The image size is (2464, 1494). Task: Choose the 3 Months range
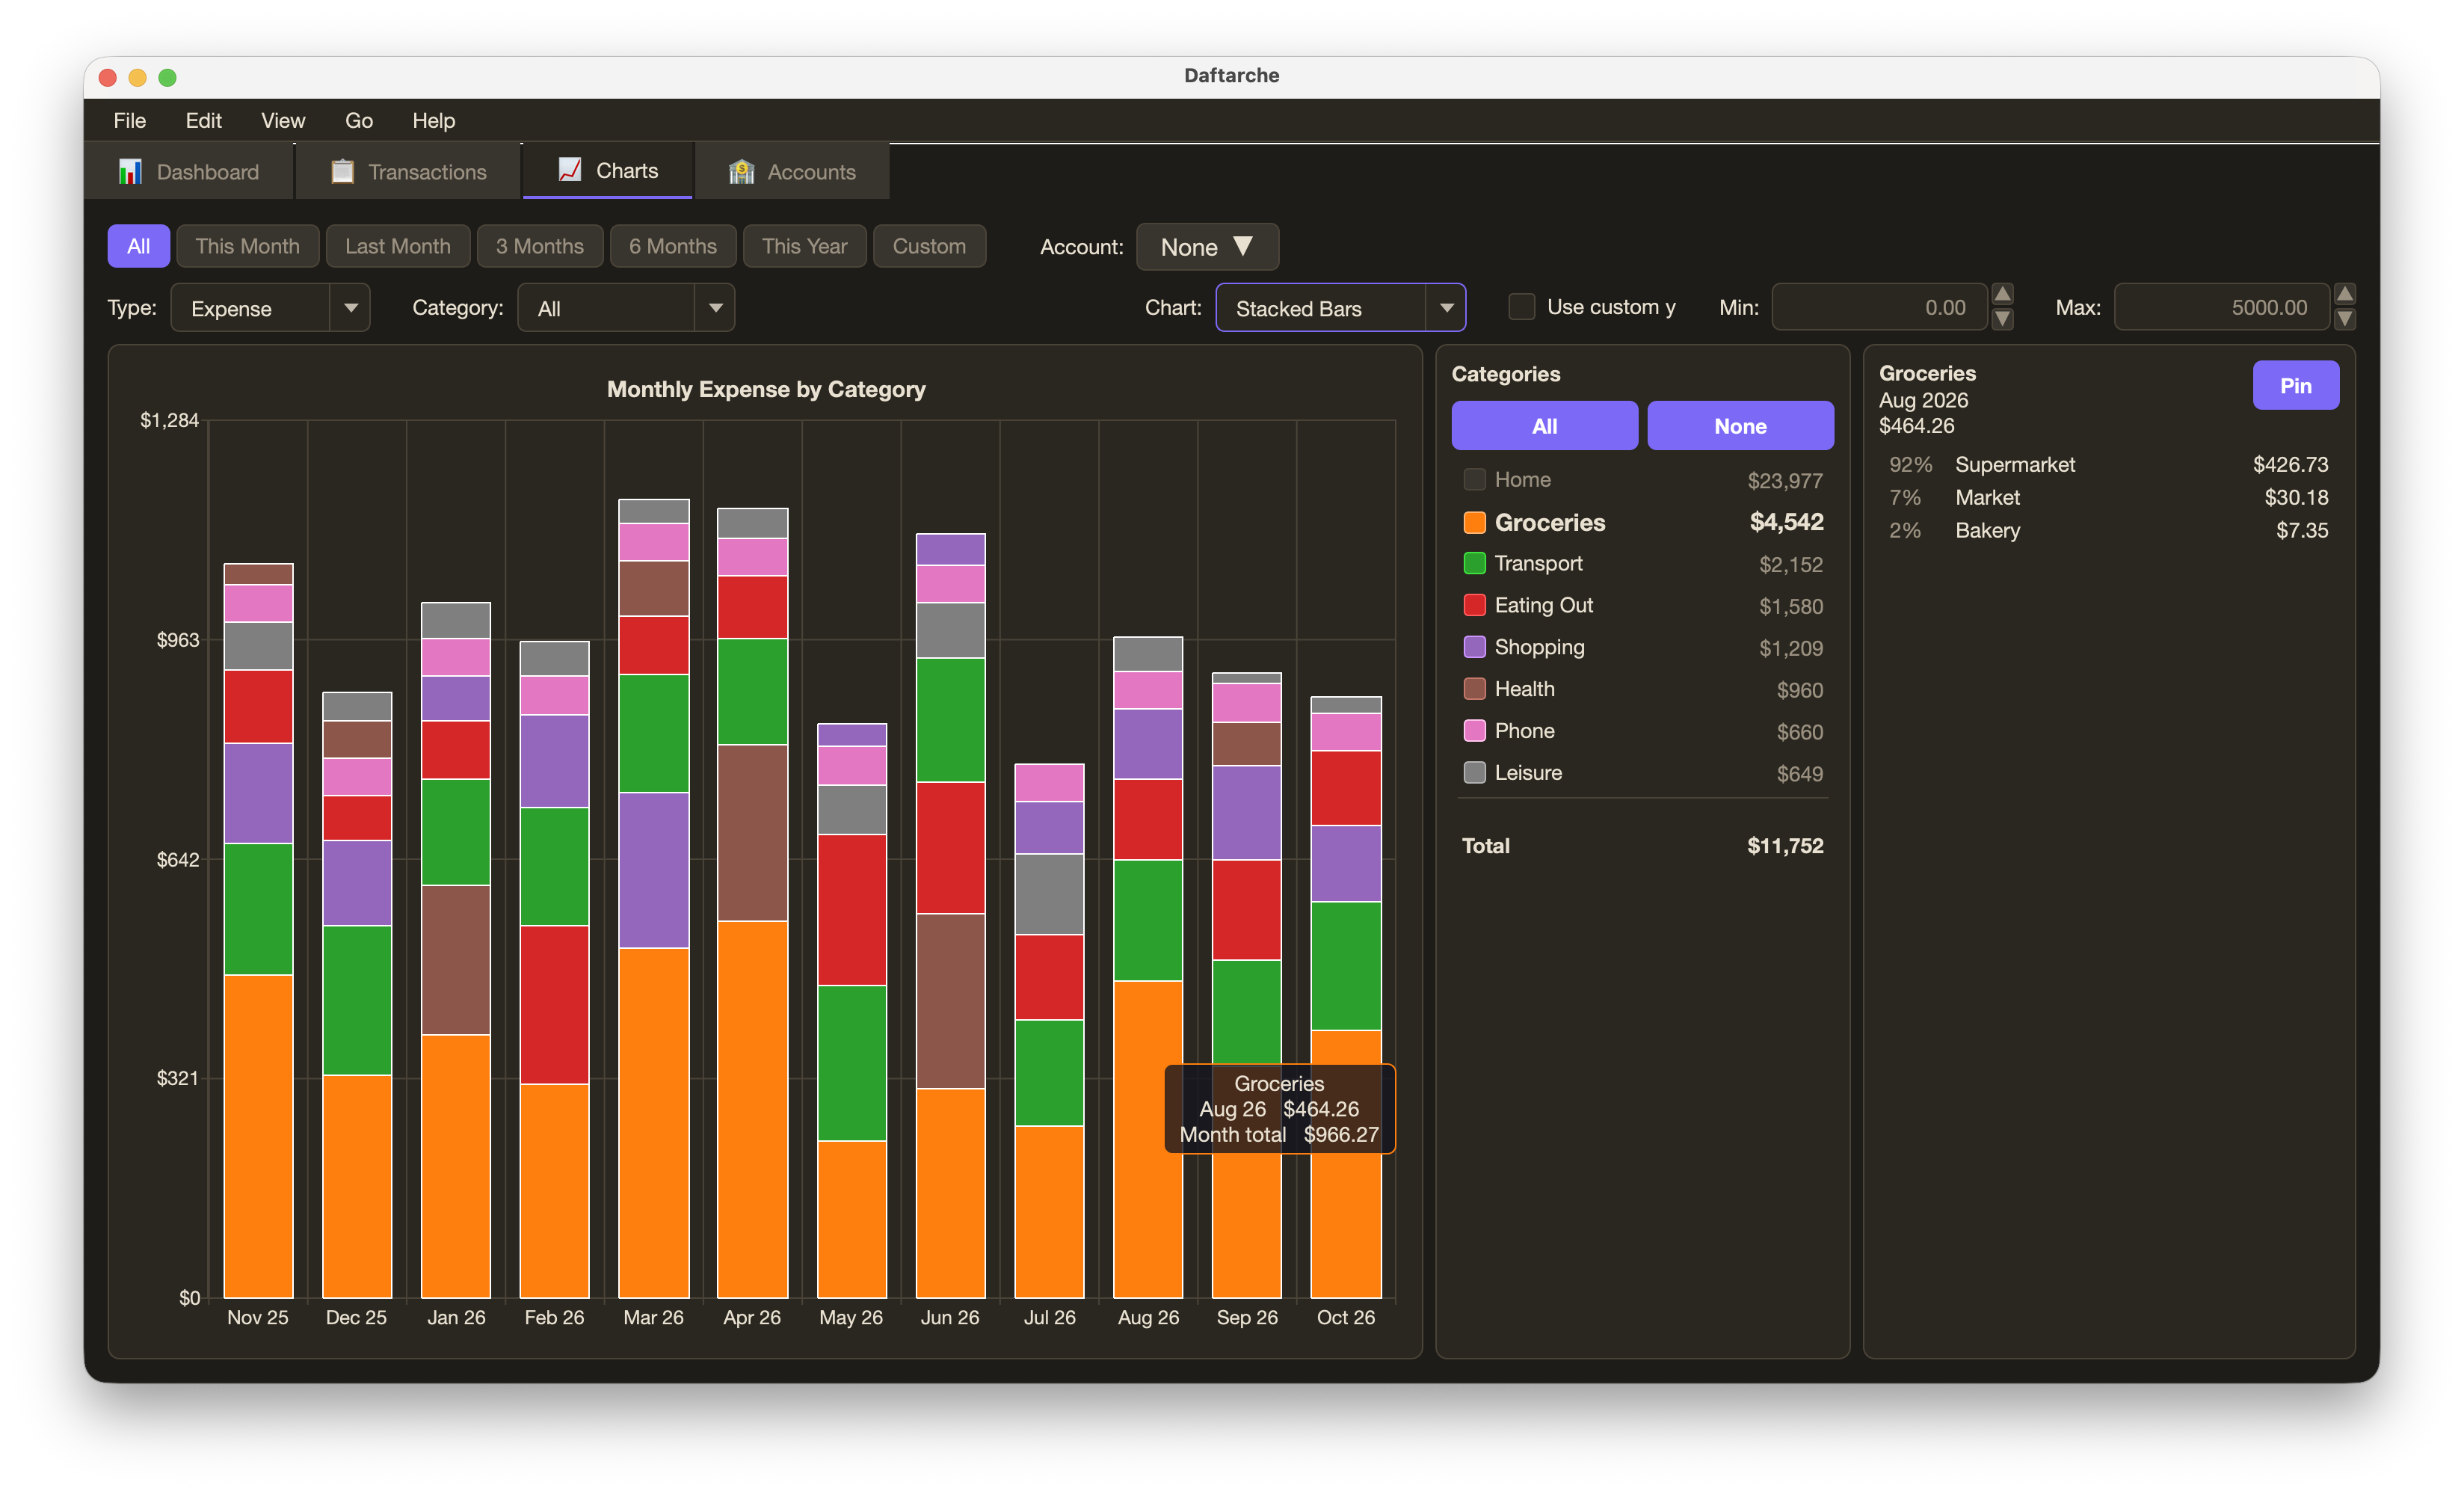(x=540, y=247)
